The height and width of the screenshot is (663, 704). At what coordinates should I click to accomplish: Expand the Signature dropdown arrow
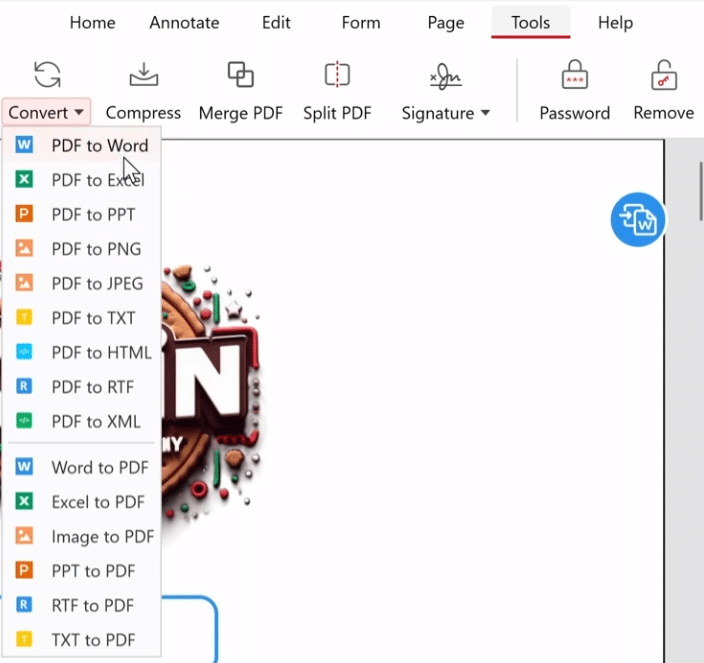(485, 112)
